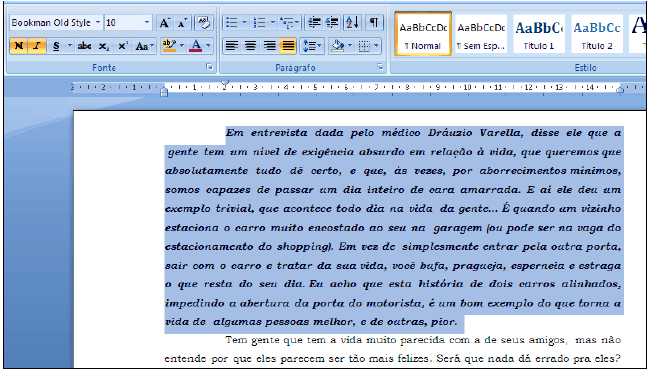
Task: Toggle Italic (I) formatting
Action: 37,46
